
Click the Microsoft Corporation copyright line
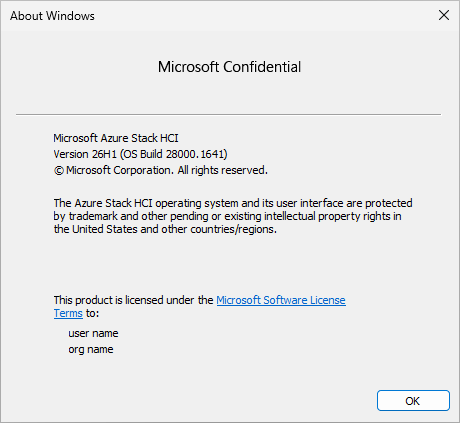tap(160, 170)
